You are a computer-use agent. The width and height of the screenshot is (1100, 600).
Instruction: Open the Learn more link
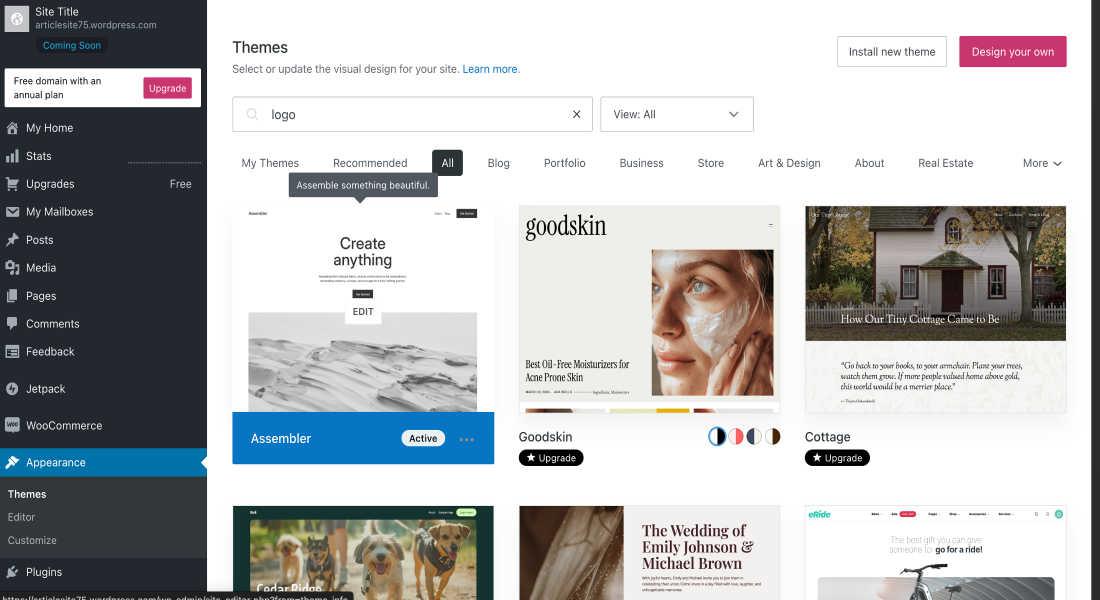point(490,69)
